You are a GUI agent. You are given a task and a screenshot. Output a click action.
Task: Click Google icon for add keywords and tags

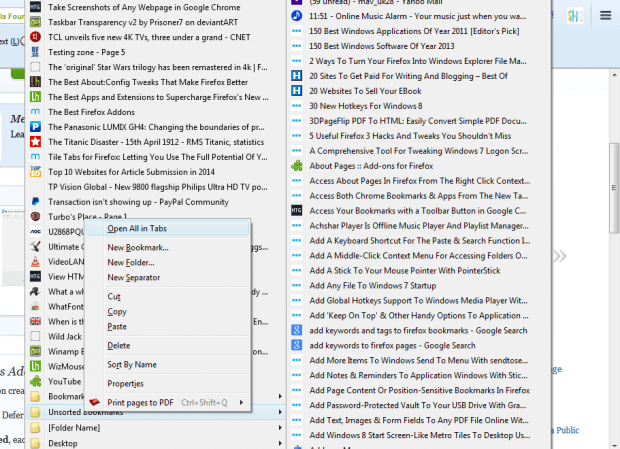pyautogui.click(x=297, y=330)
